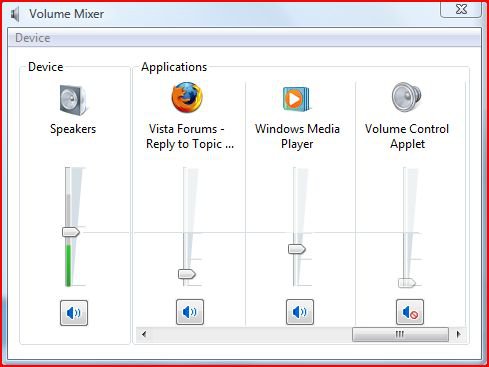Viewport: 489px width, 367px height.
Task: Click the 'Windows Media Player' label
Action: (297, 136)
